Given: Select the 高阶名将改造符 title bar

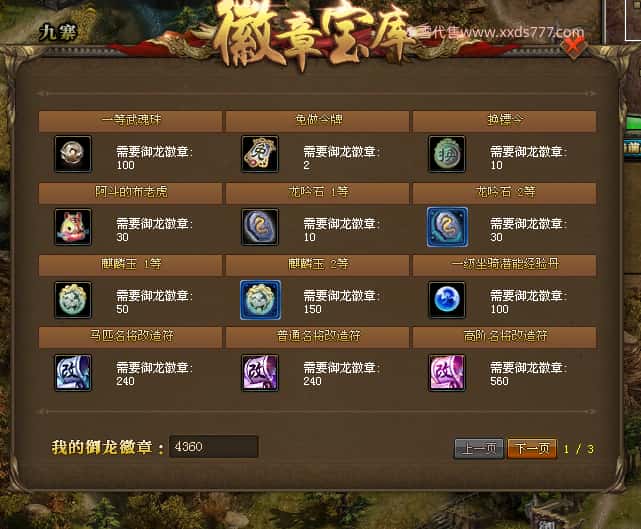Looking at the screenshot, I should pos(504,337).
